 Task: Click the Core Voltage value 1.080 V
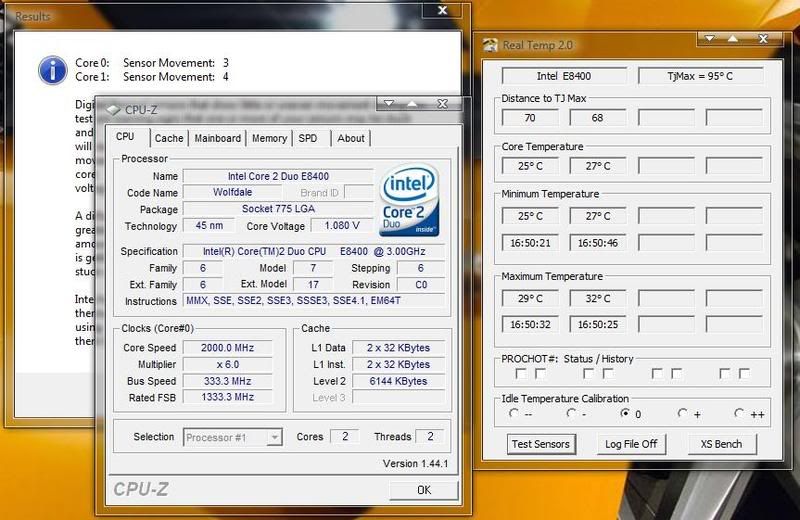tap(342, 226)
